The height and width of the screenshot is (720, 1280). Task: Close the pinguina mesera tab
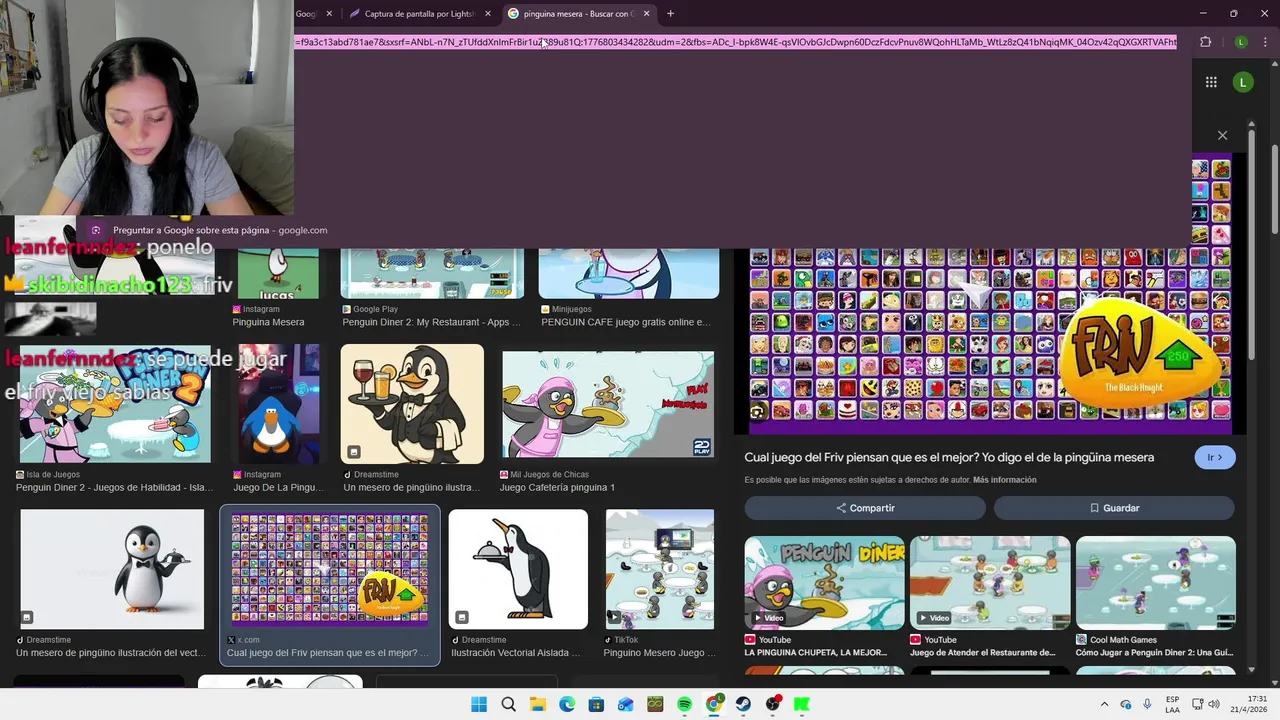click(x=646, y=14)
